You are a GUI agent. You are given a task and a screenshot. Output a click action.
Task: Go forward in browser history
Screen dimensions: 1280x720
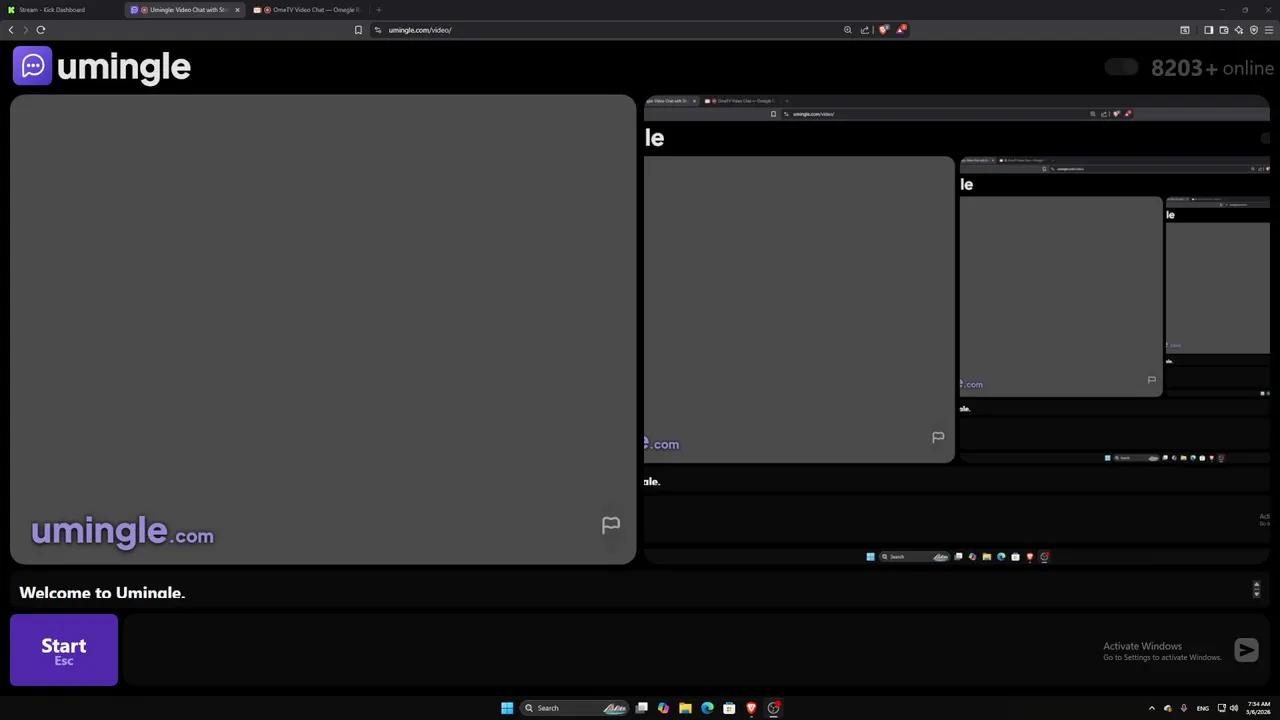tap(26, 30)
